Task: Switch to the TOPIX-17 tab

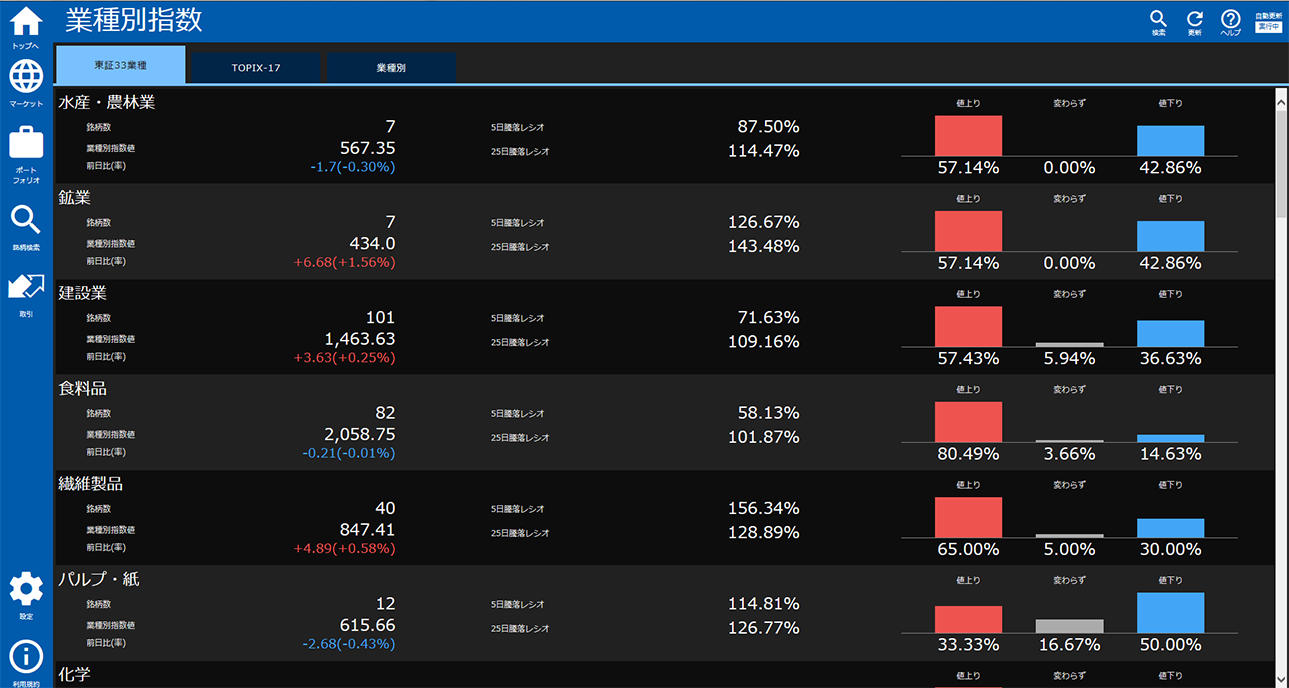Action: click(x=256, y=68)
